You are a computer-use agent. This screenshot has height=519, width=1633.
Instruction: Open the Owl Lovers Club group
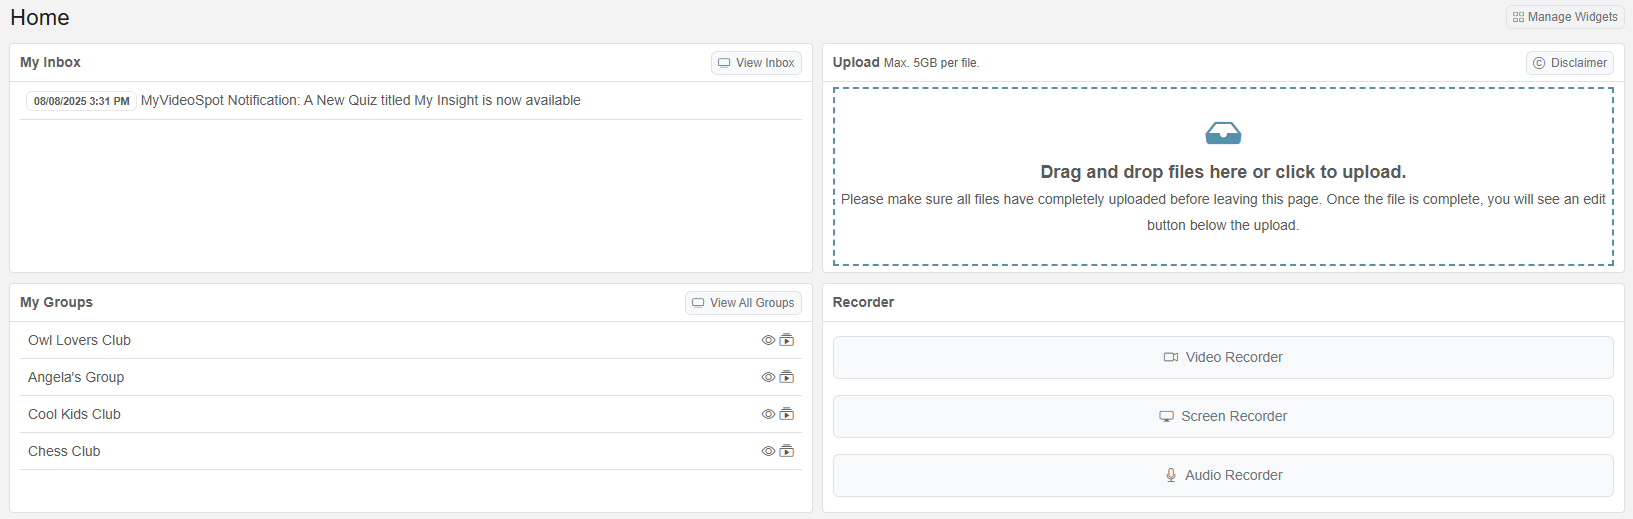click(x=79, y=340)
